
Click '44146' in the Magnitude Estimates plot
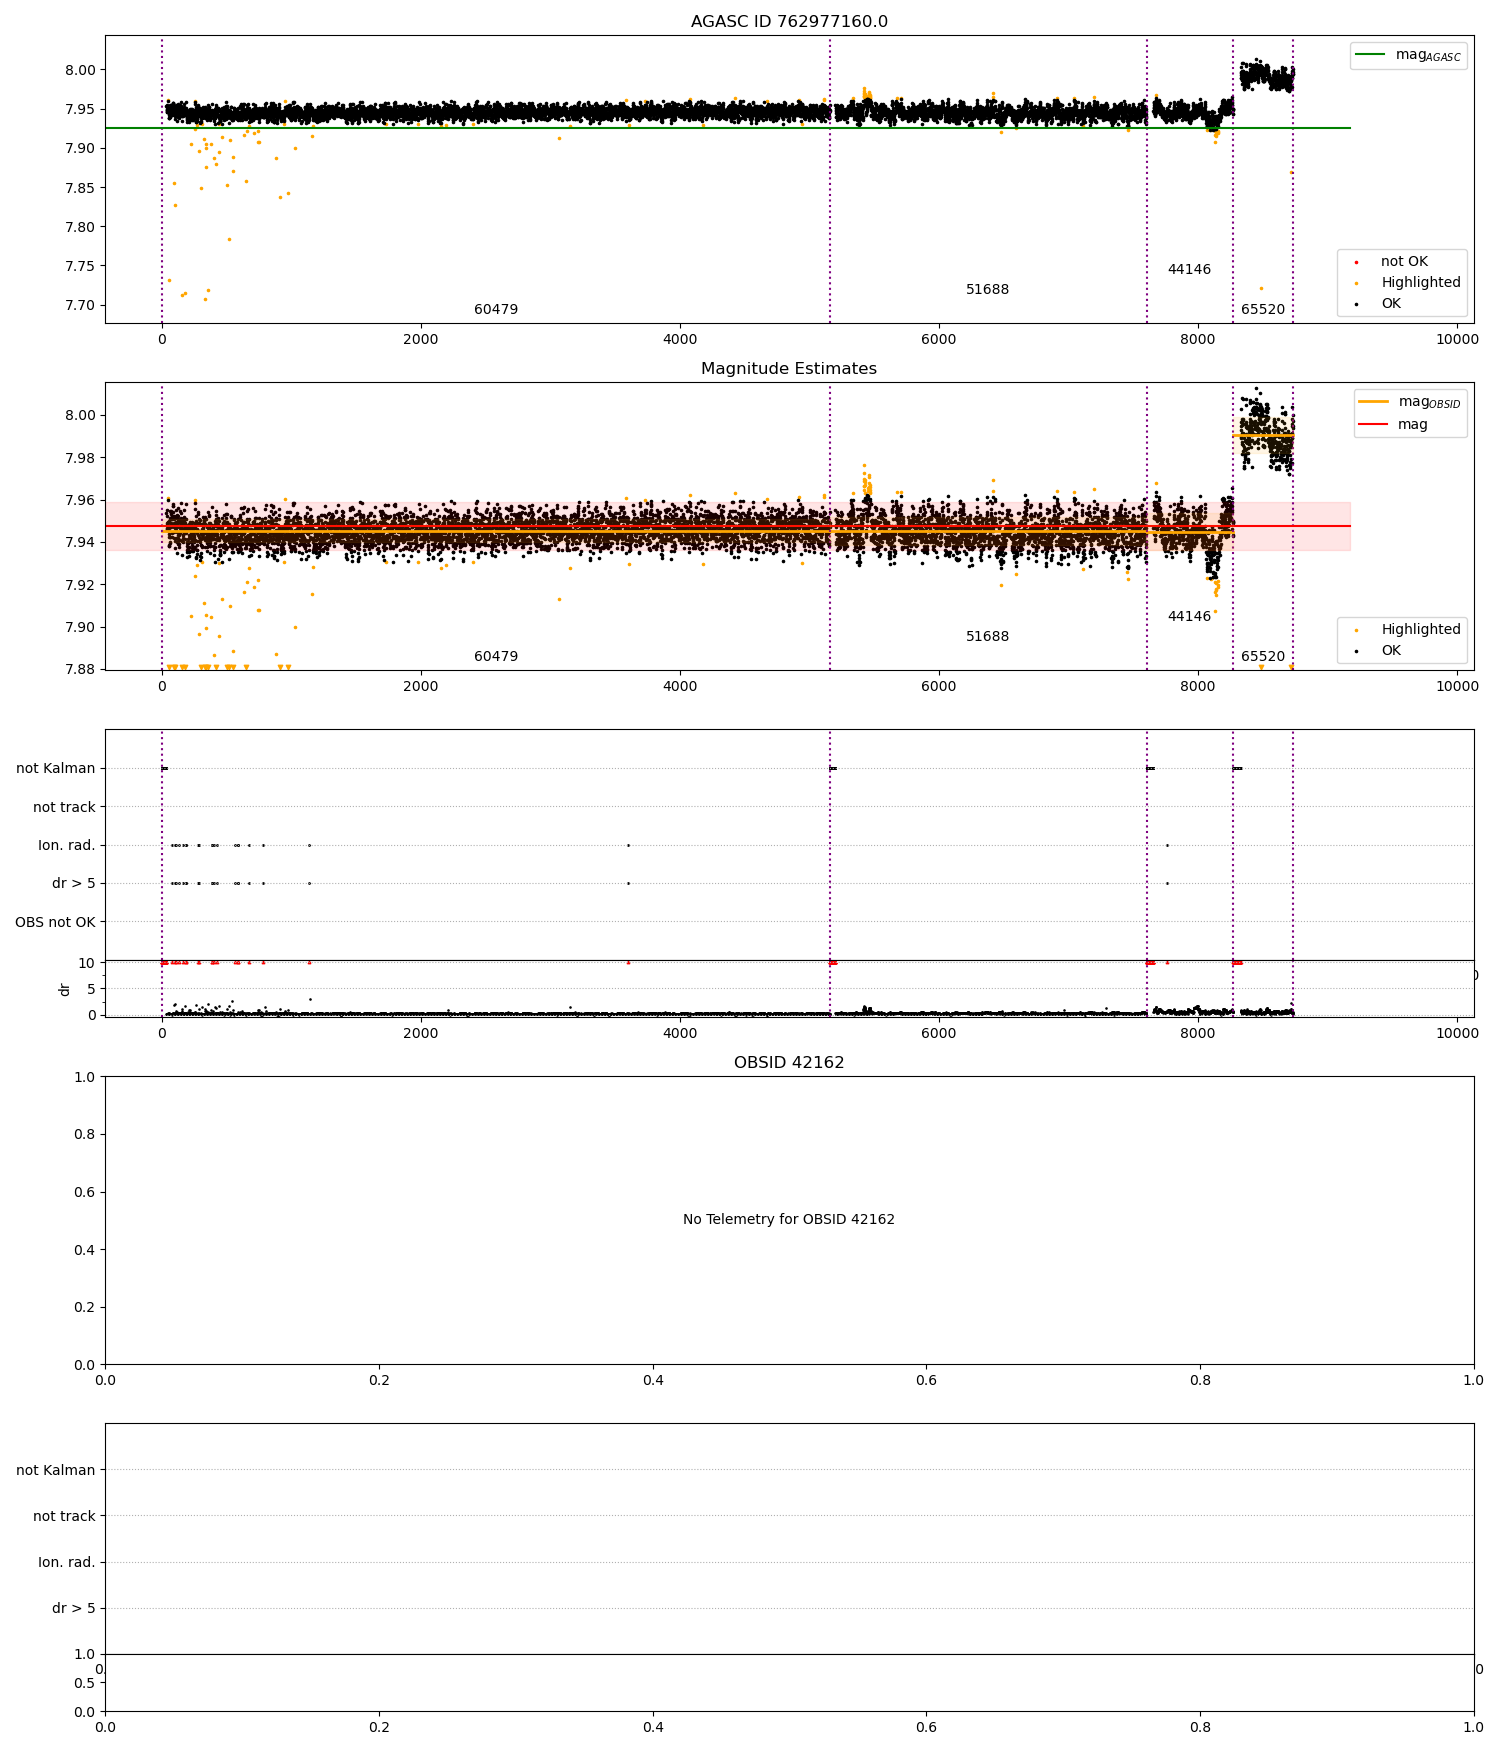pyautogui.click(x=1189, y=617)
